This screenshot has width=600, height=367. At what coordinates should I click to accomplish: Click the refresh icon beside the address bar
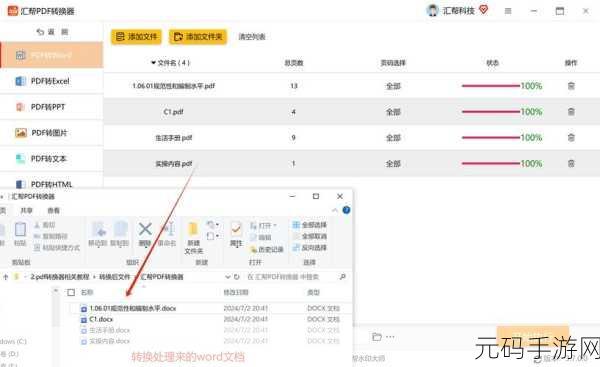[x=237, y=277]
